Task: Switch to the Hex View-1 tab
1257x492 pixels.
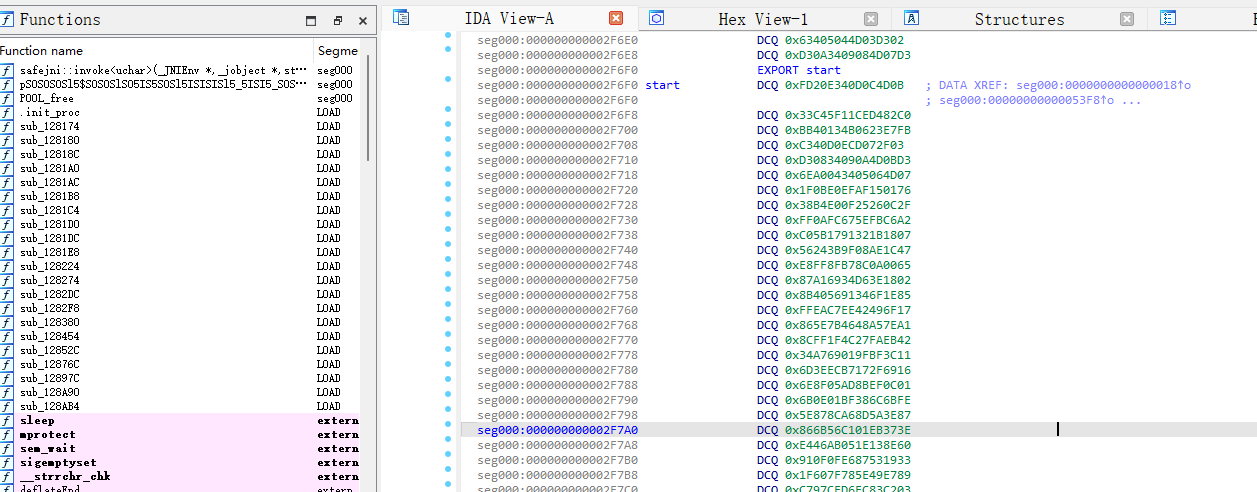Action: (x=763, y=19)
